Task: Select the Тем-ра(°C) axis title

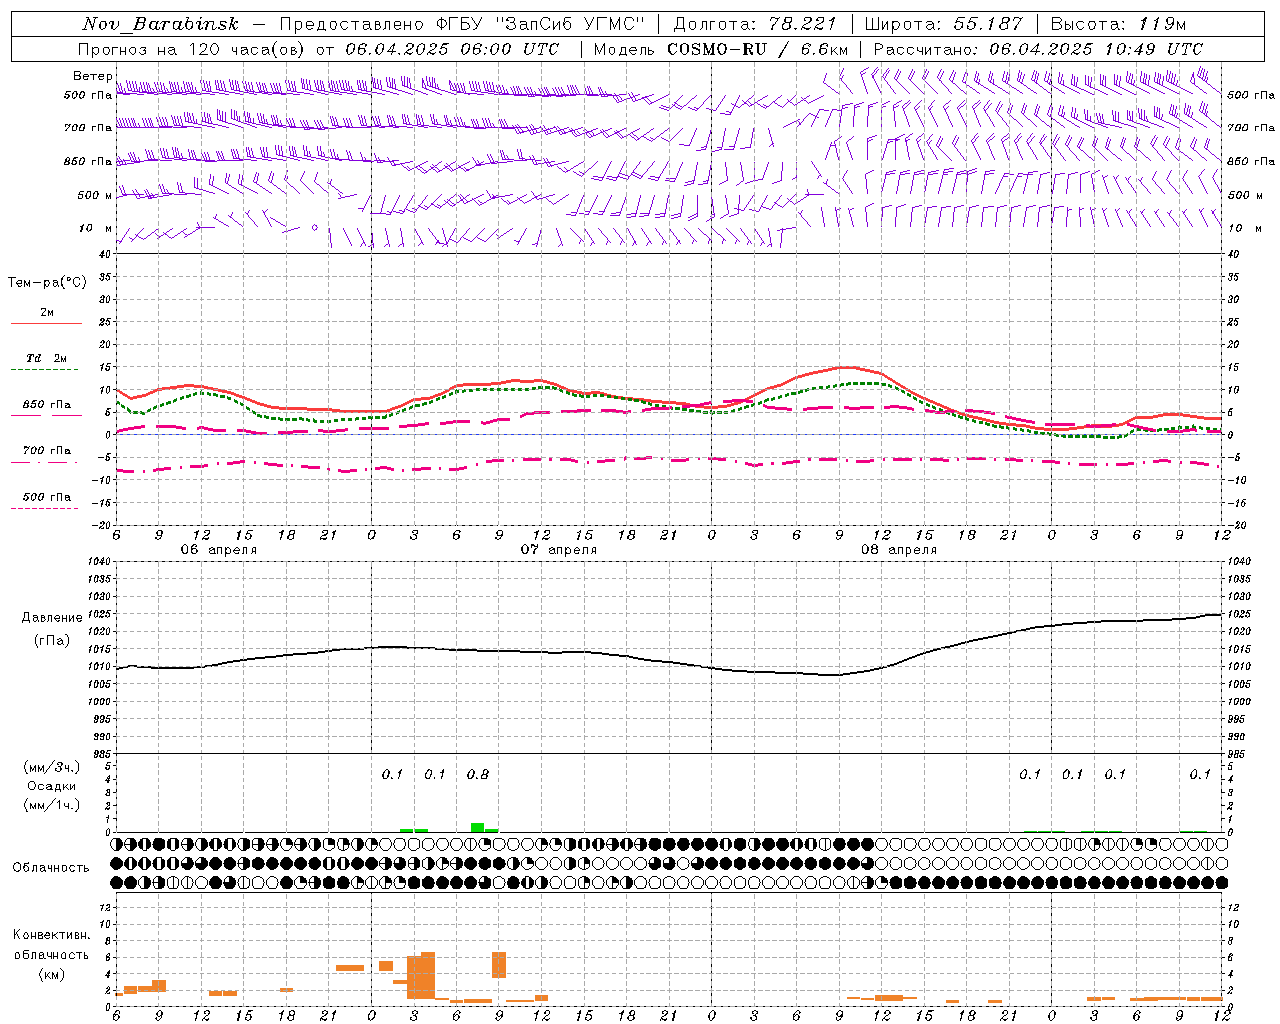Action: [47, 283]
